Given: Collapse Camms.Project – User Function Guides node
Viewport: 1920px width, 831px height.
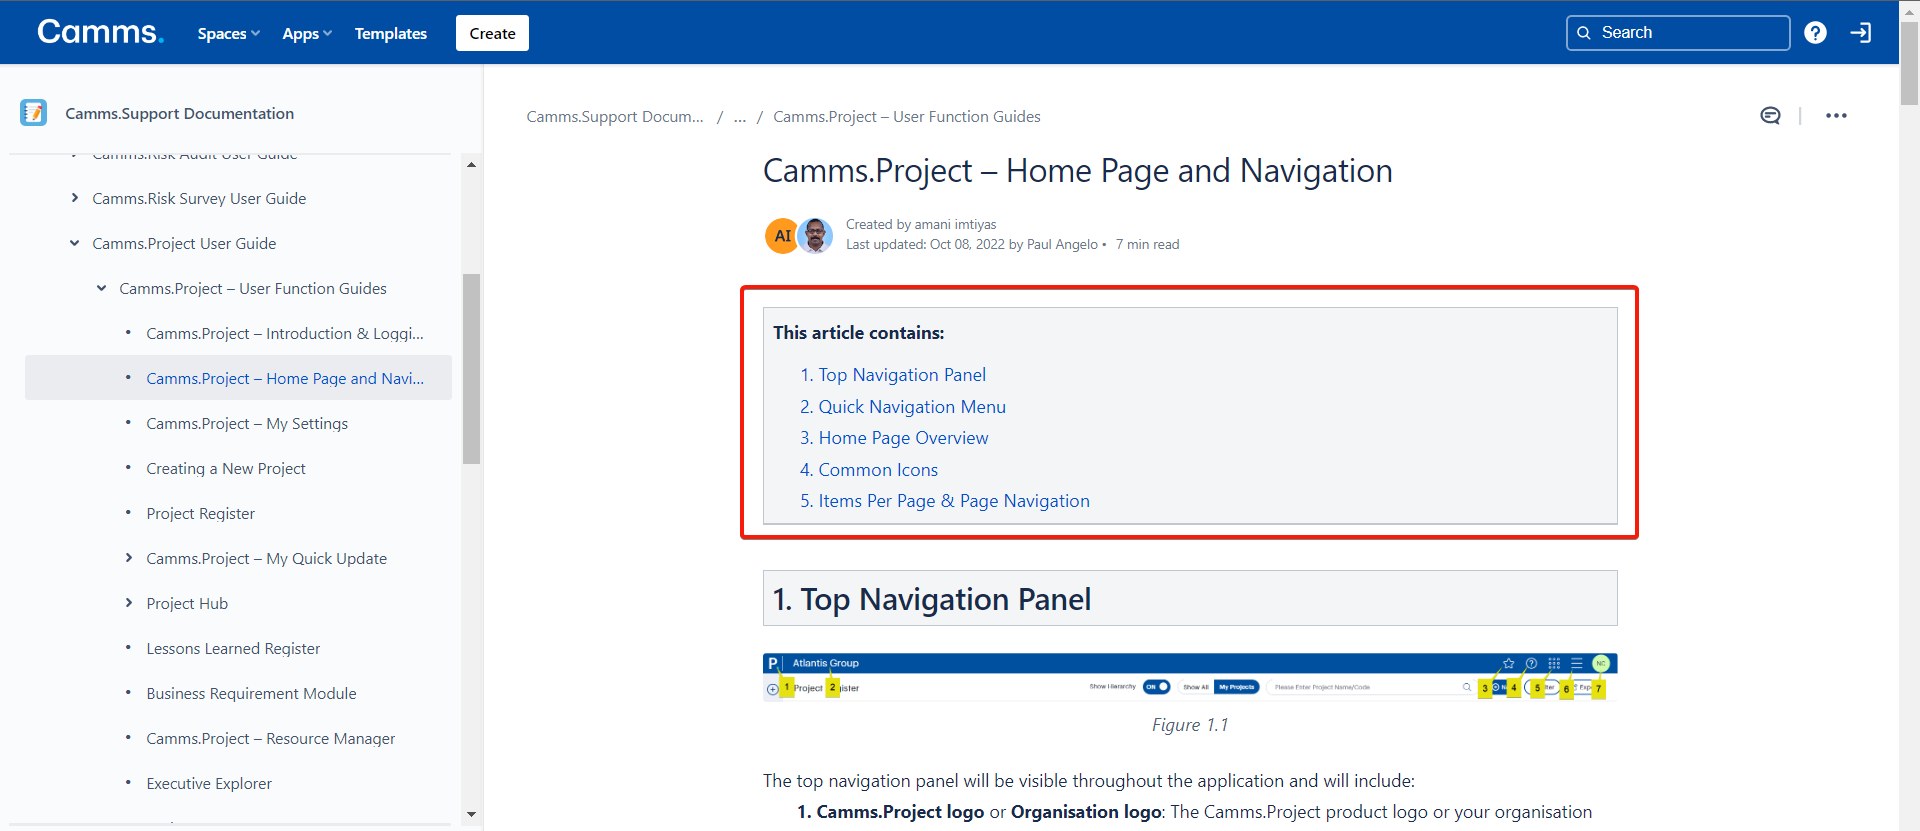Looking at the screenshot, I should pyautogui.click(x=101, y=288).
